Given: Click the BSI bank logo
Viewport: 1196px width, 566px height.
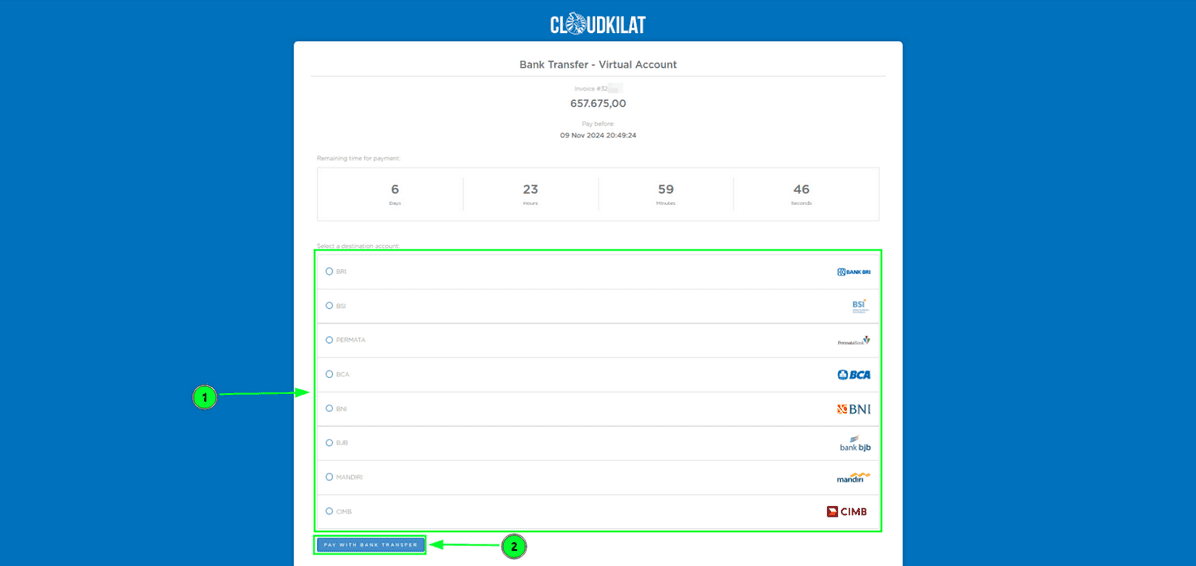Looking at the screenshot, I should point(859,306).
